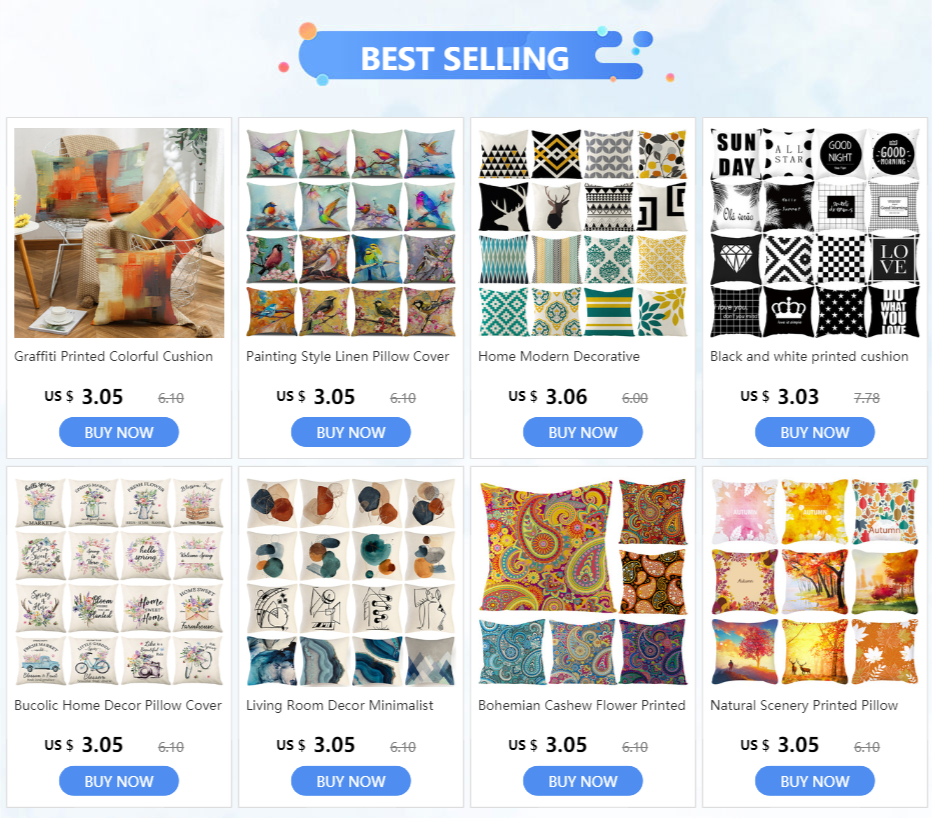Open the Bohemian paisley pillow image
This screenshot has height=818, width=932.
(x=583, y=582)
